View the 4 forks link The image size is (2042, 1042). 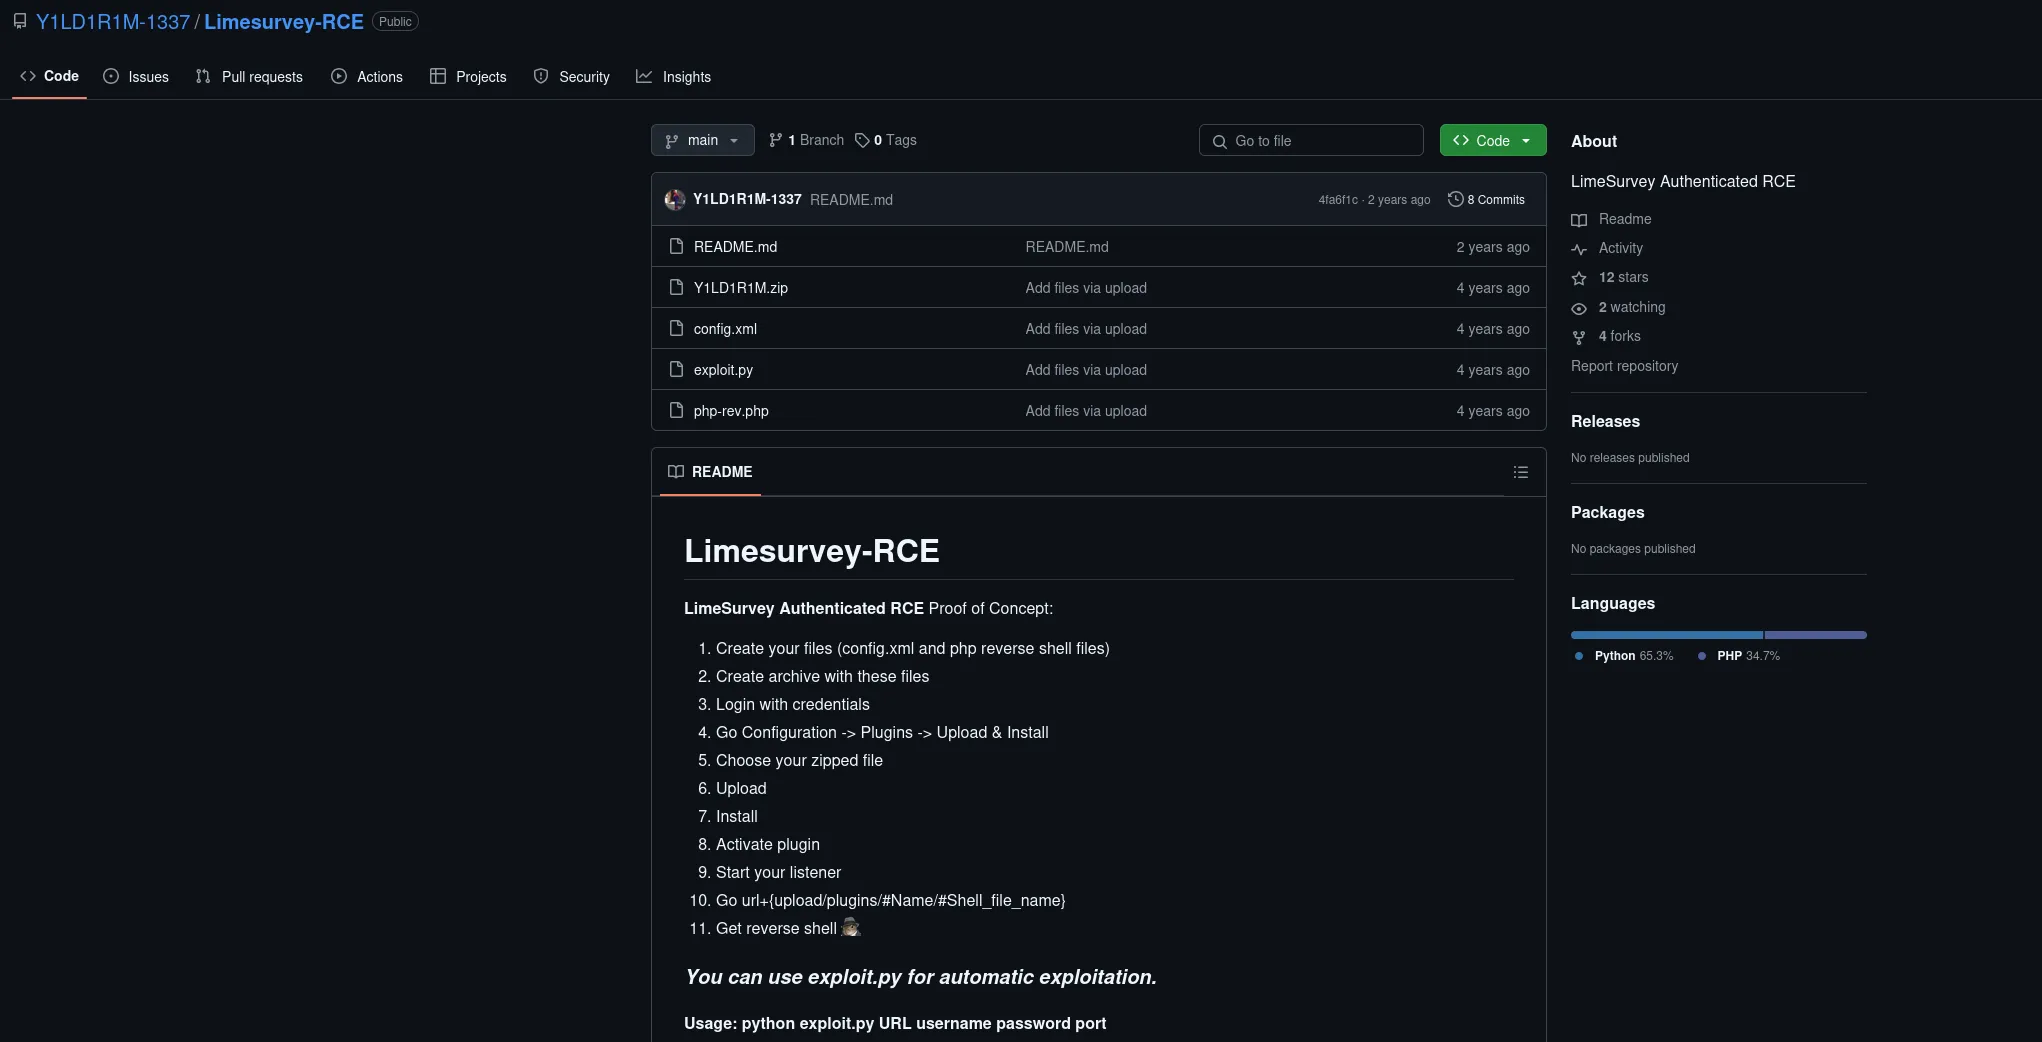[1606, 336]
